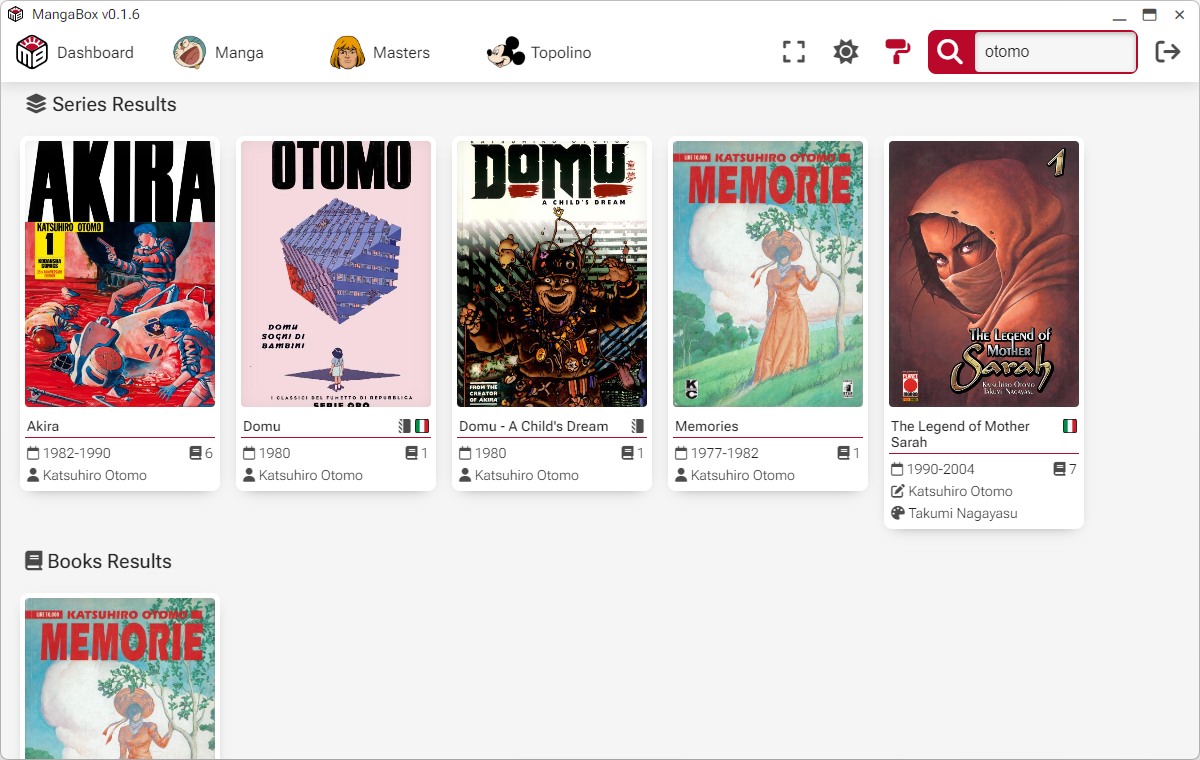The width and height of the screenshot is (1200, 760).
Task: Click the Akira series title
Action: click(43, 426)
